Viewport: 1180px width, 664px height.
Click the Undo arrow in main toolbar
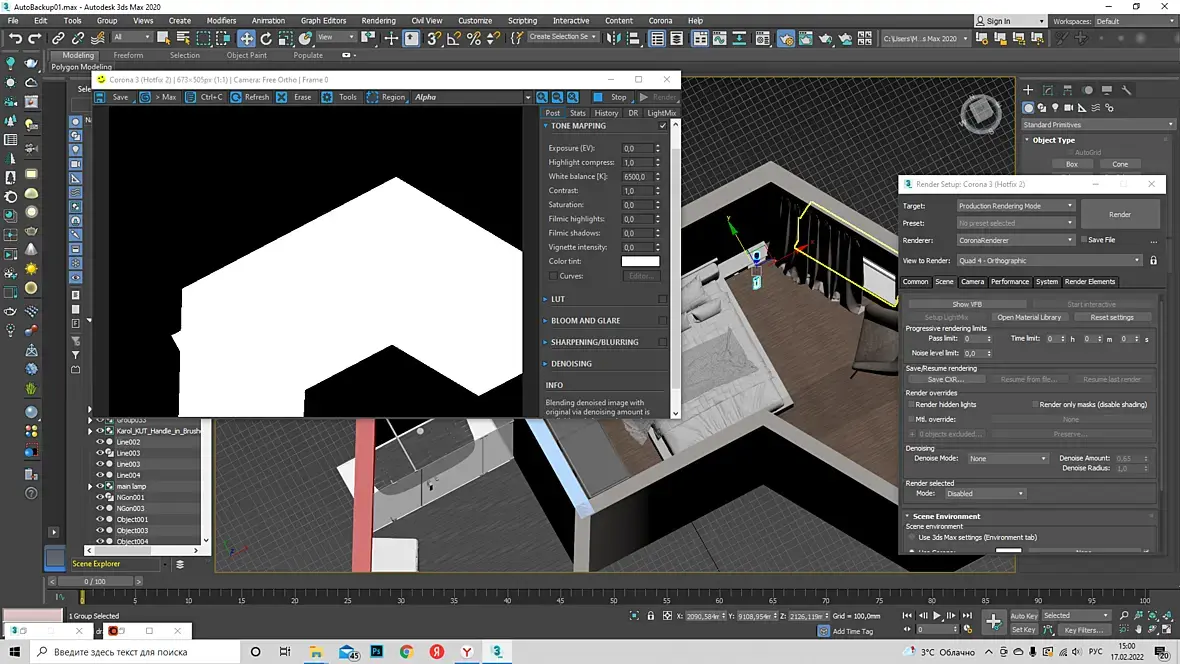pos(15,38)
